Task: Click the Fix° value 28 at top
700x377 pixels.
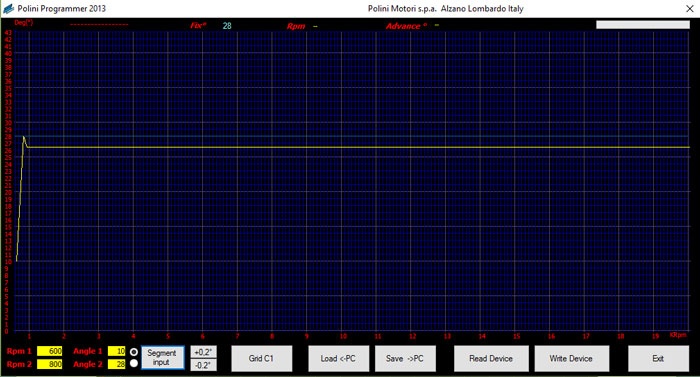Action: (x=227, y=26)
